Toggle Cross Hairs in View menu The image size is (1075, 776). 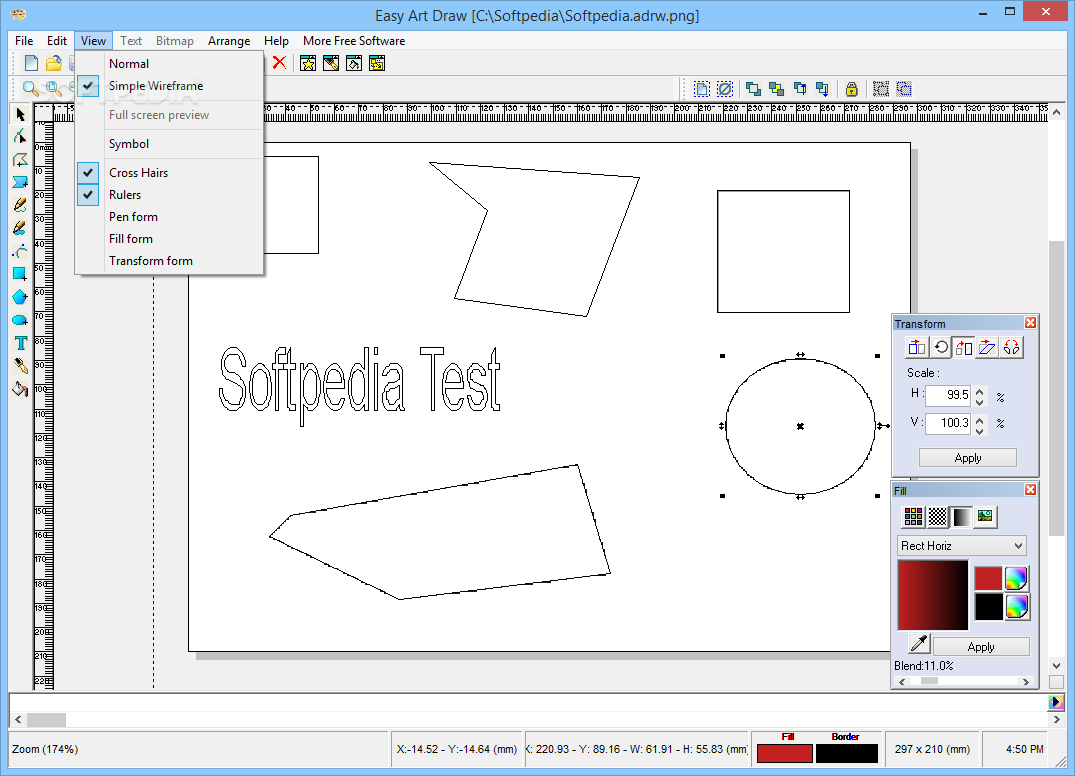tap(169, 173)
